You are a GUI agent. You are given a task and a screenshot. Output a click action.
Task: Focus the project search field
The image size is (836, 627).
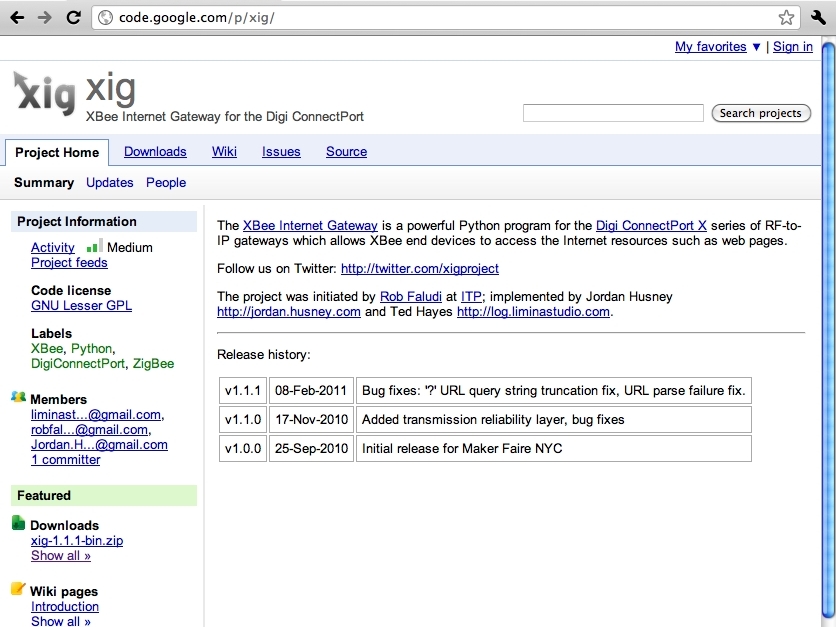(x=613, y=113)
